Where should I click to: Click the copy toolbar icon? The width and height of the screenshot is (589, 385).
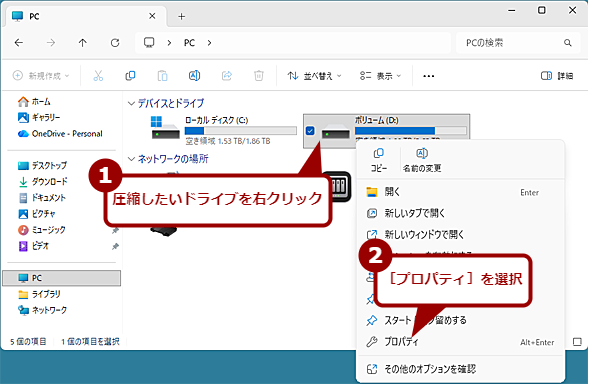[130, 76]
